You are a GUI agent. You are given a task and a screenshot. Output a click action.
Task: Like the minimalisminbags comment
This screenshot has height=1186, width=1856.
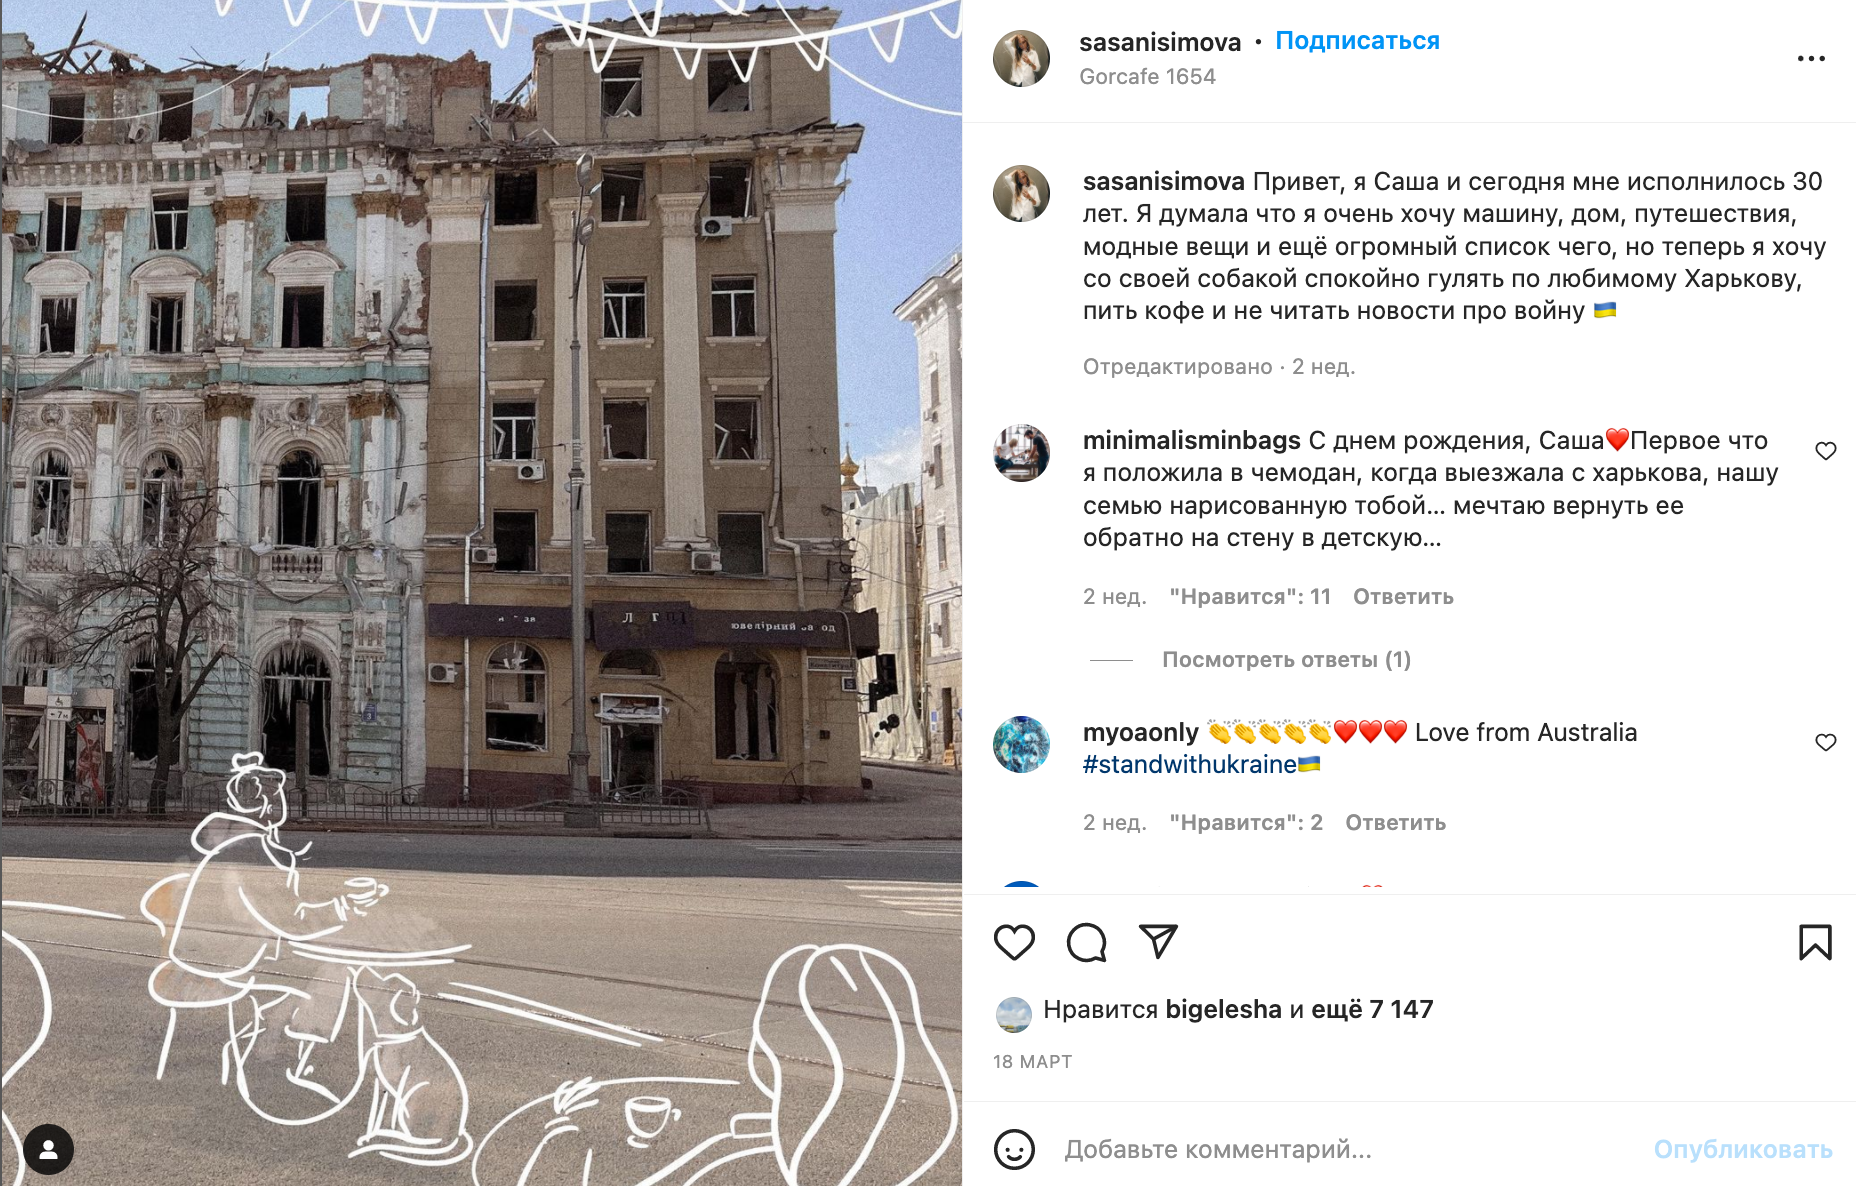point(1826,451)
